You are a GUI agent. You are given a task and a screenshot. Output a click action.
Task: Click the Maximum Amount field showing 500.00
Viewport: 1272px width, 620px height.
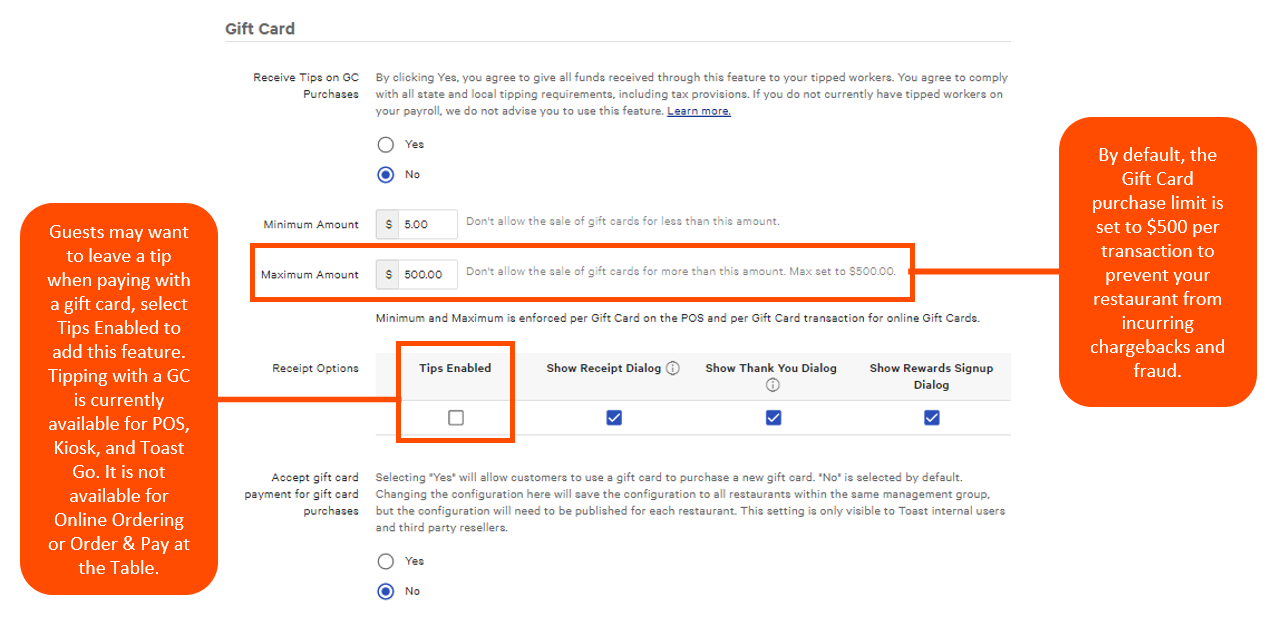428,274
